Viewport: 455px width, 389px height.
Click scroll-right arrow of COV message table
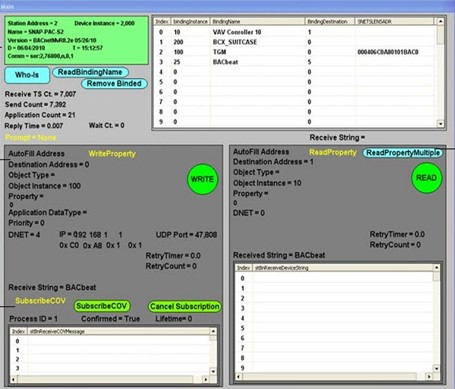point(206,379)
